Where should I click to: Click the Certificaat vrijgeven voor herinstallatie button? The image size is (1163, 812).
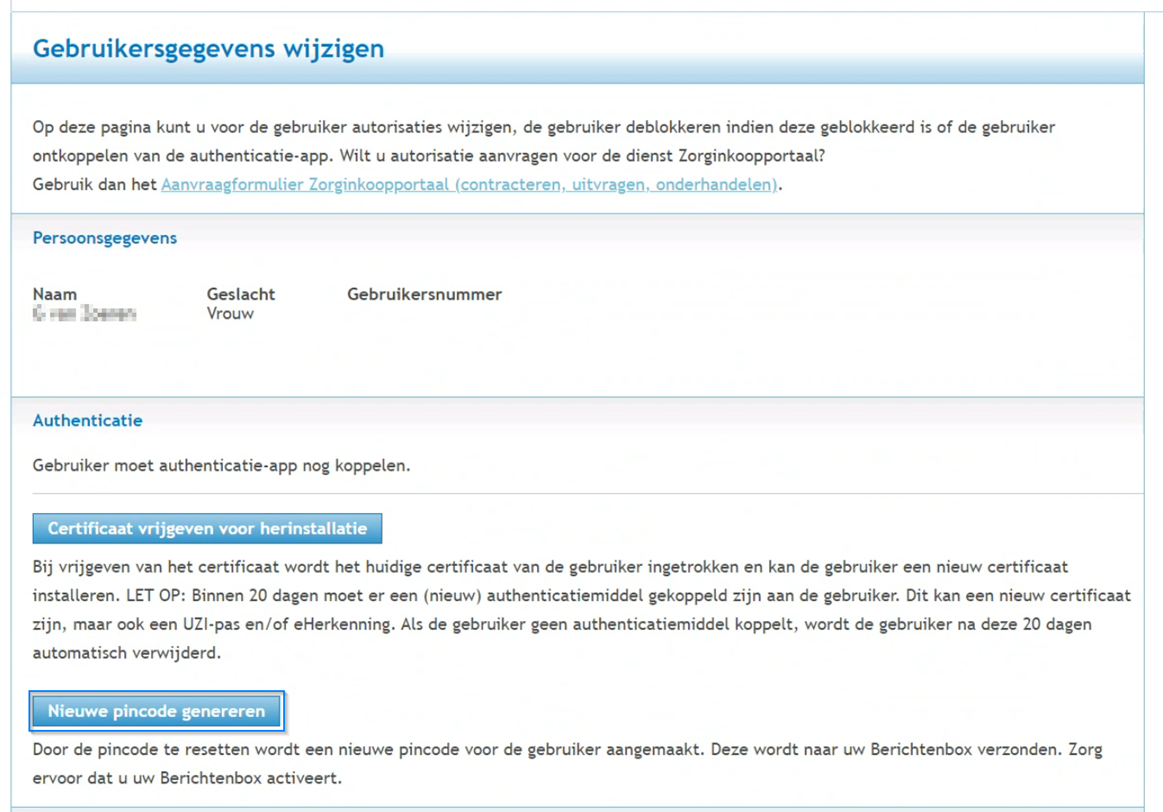coord(207,528)
